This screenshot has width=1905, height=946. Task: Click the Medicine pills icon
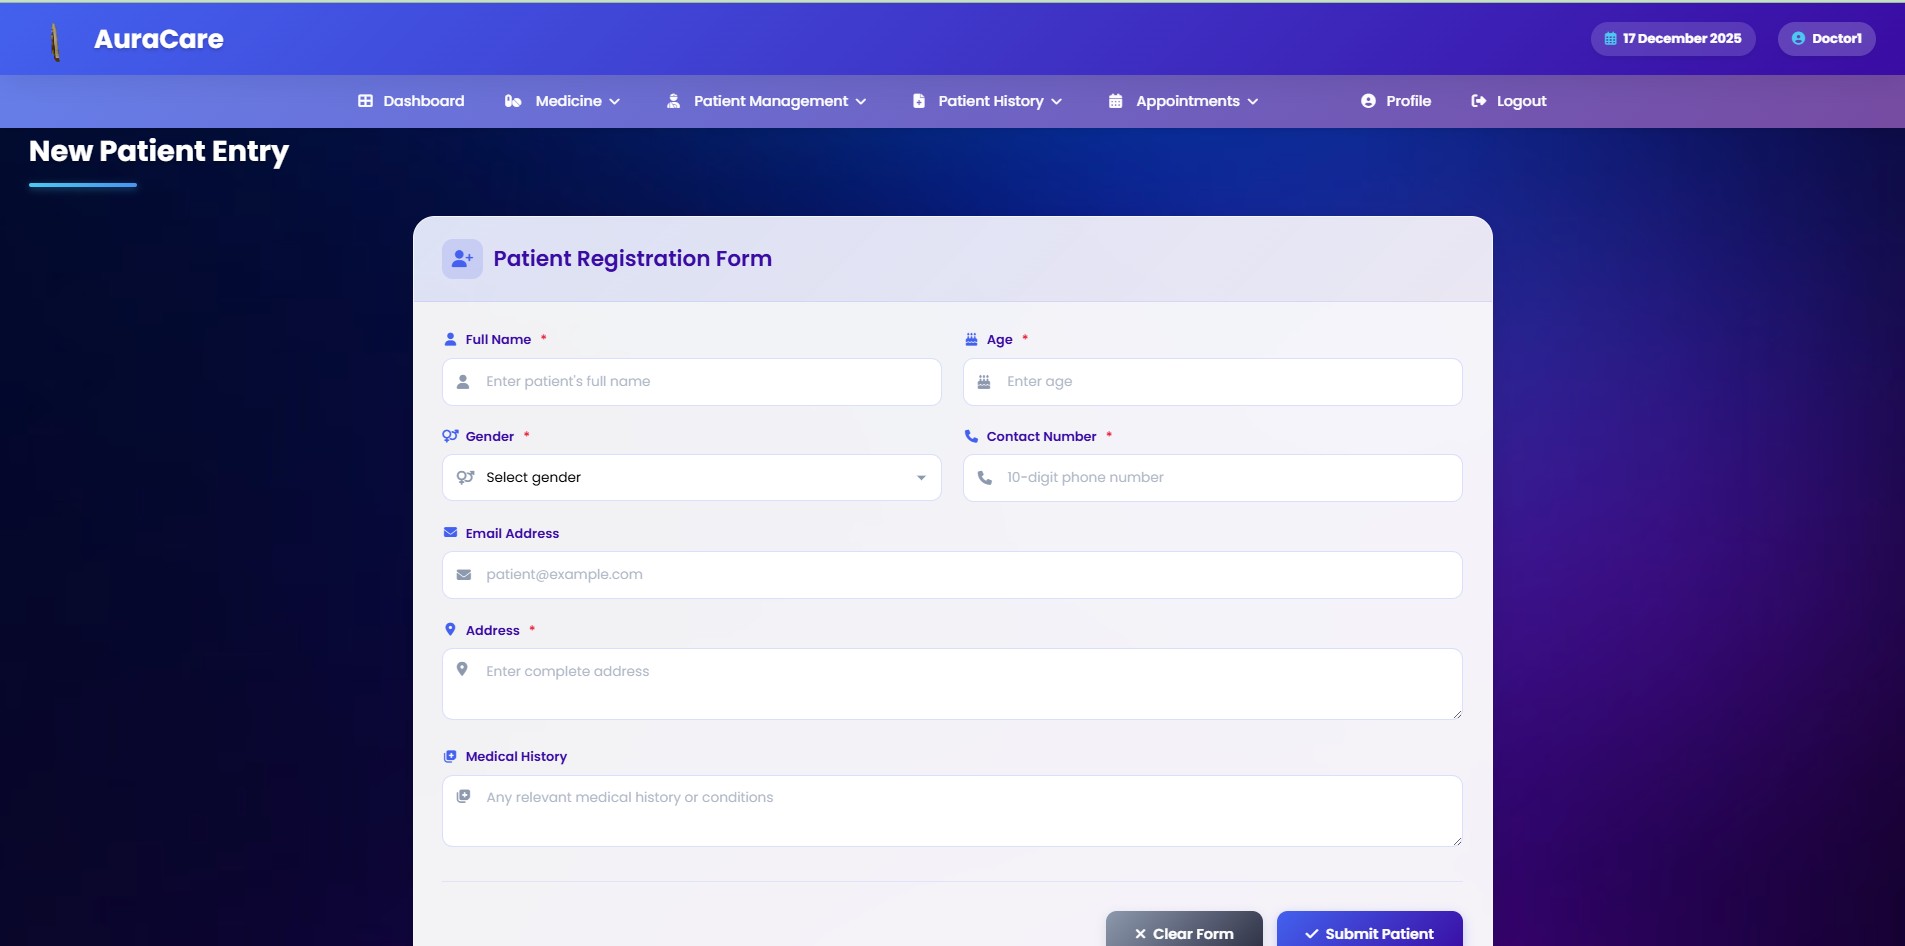pos(513,101)
